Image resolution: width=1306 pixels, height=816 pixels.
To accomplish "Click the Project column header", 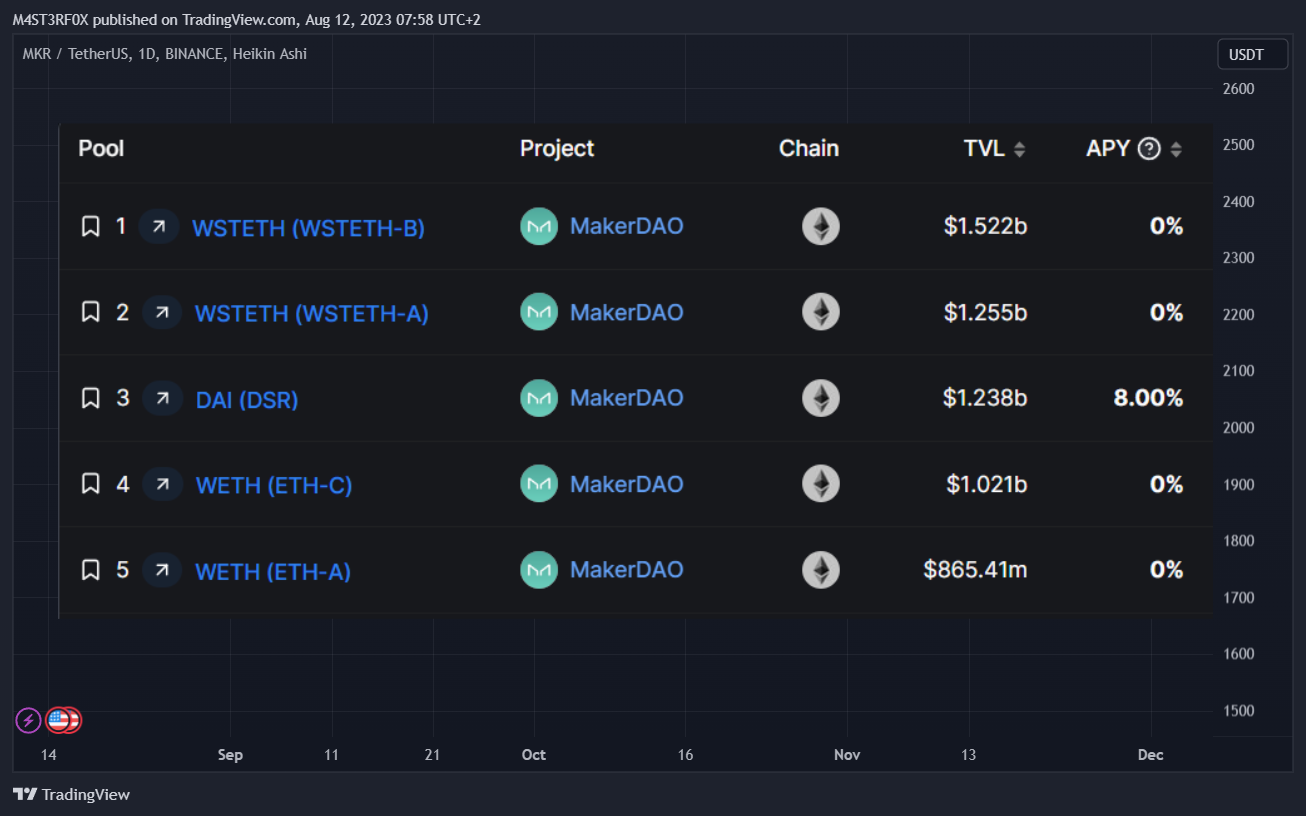I will click(557, 149).
